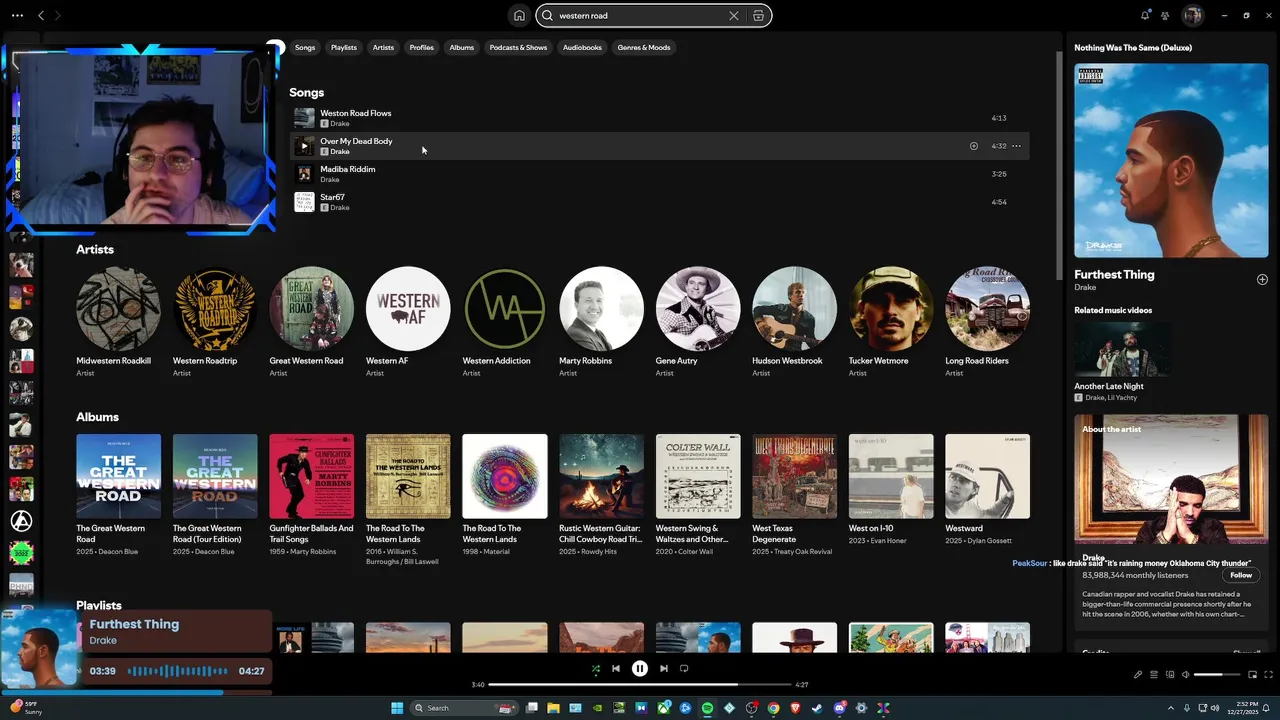Toggle shuffle playback

pos(596,668)
